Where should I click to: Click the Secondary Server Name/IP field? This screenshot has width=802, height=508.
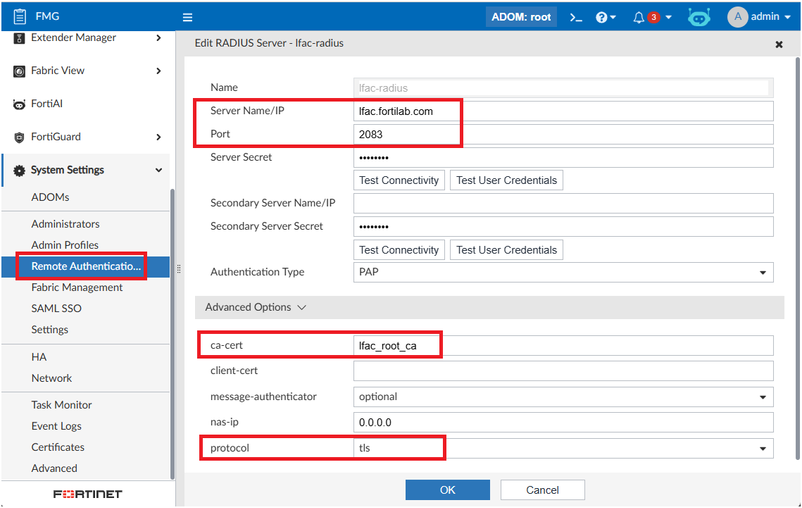pos(564,203)
